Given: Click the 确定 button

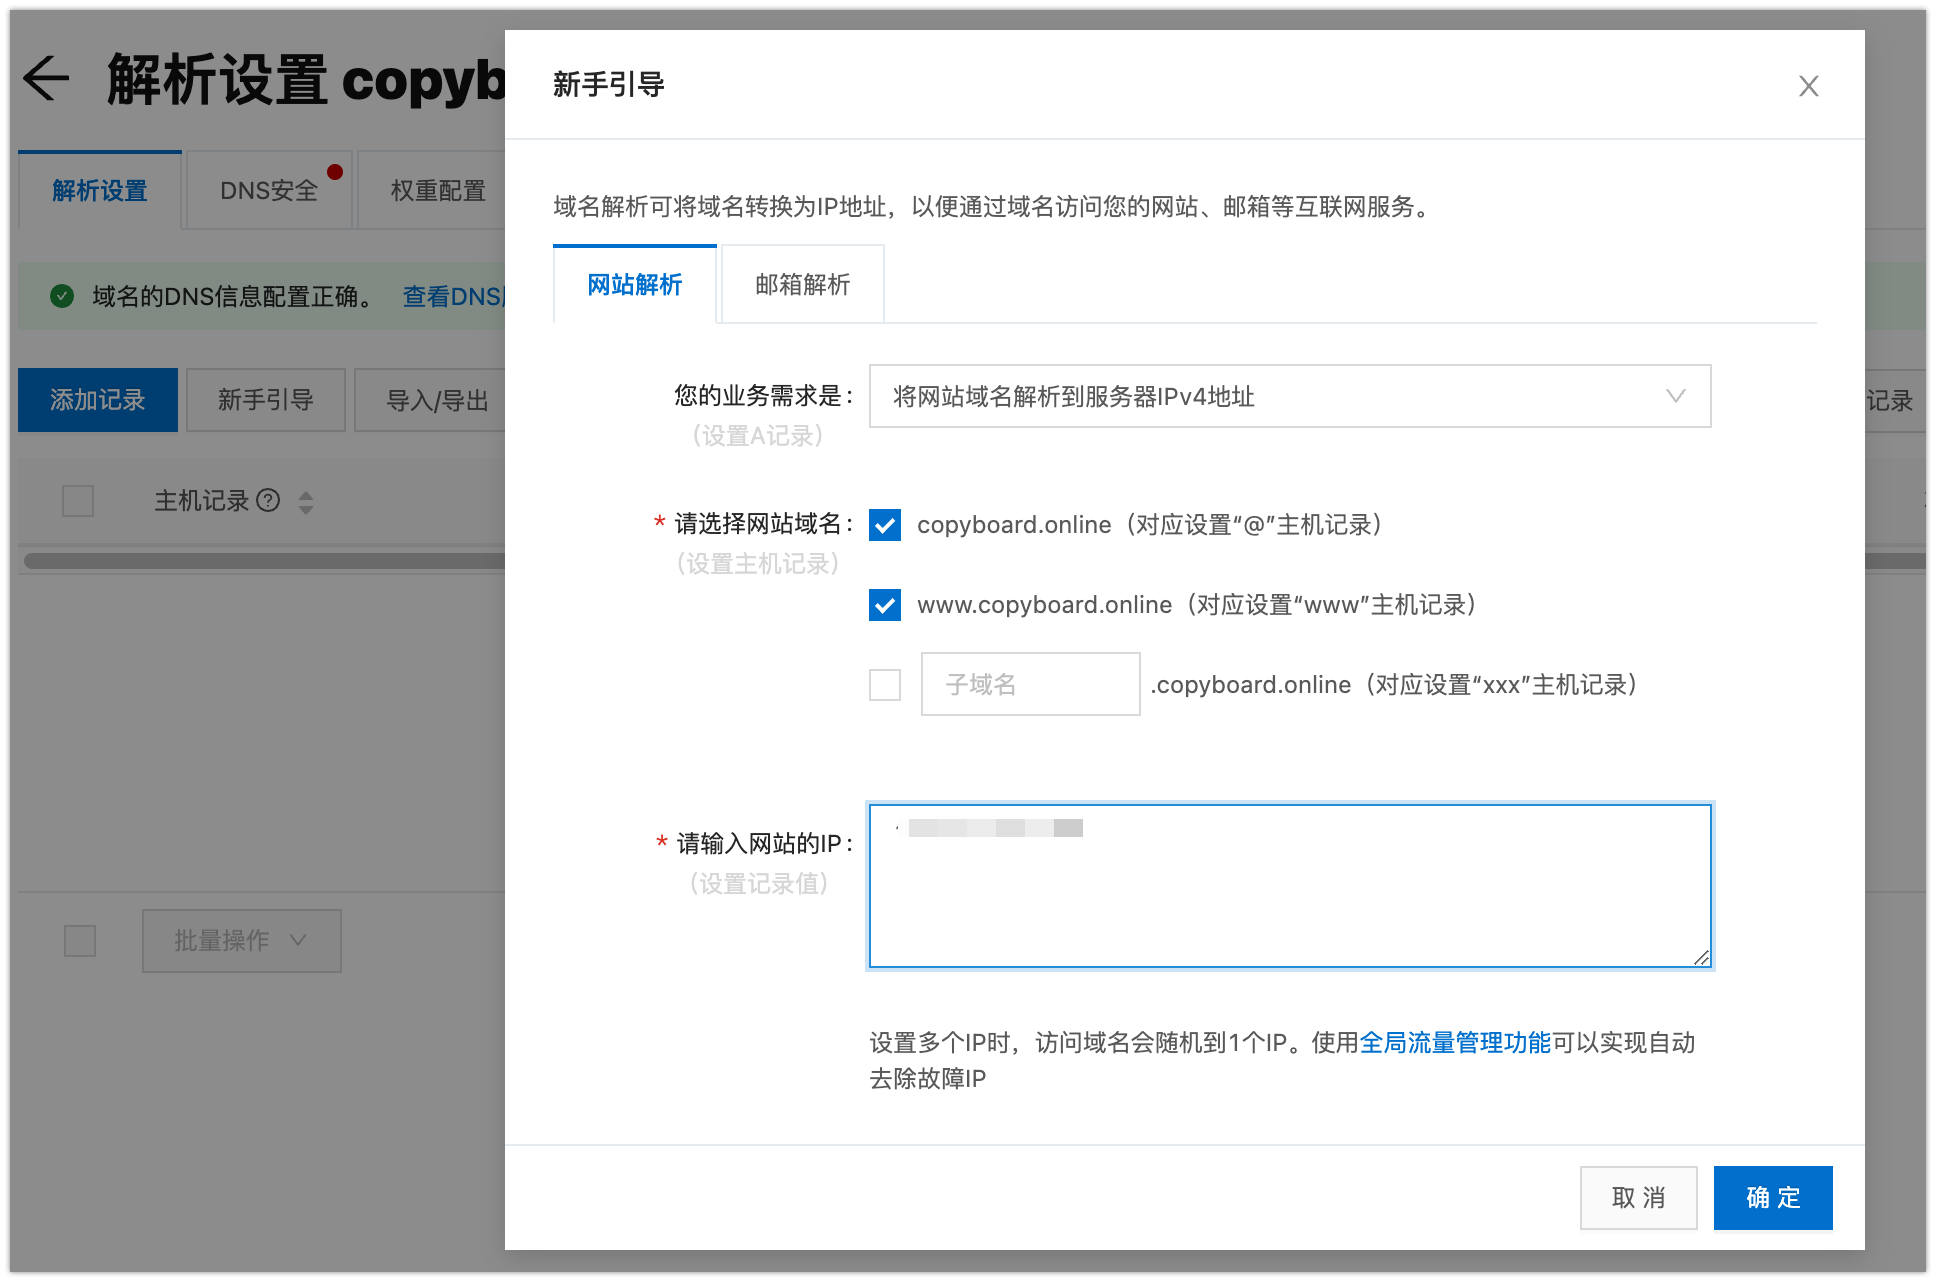Looking at the screenshot, I should pos(1772,1197).
